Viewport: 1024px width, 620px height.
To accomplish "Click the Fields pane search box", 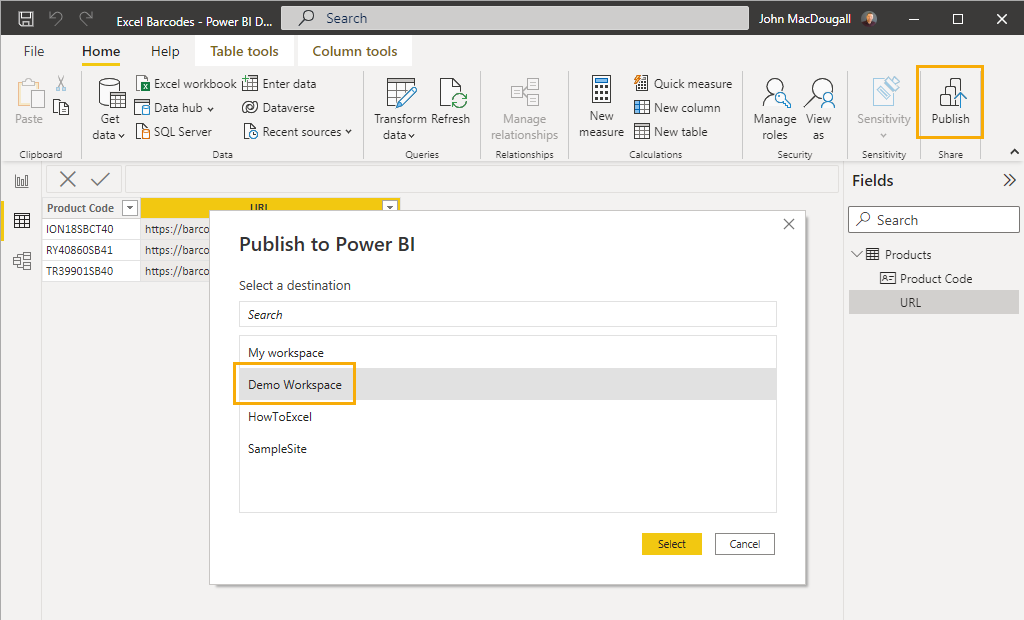I will pyautogui.click(x=934, y=220).
